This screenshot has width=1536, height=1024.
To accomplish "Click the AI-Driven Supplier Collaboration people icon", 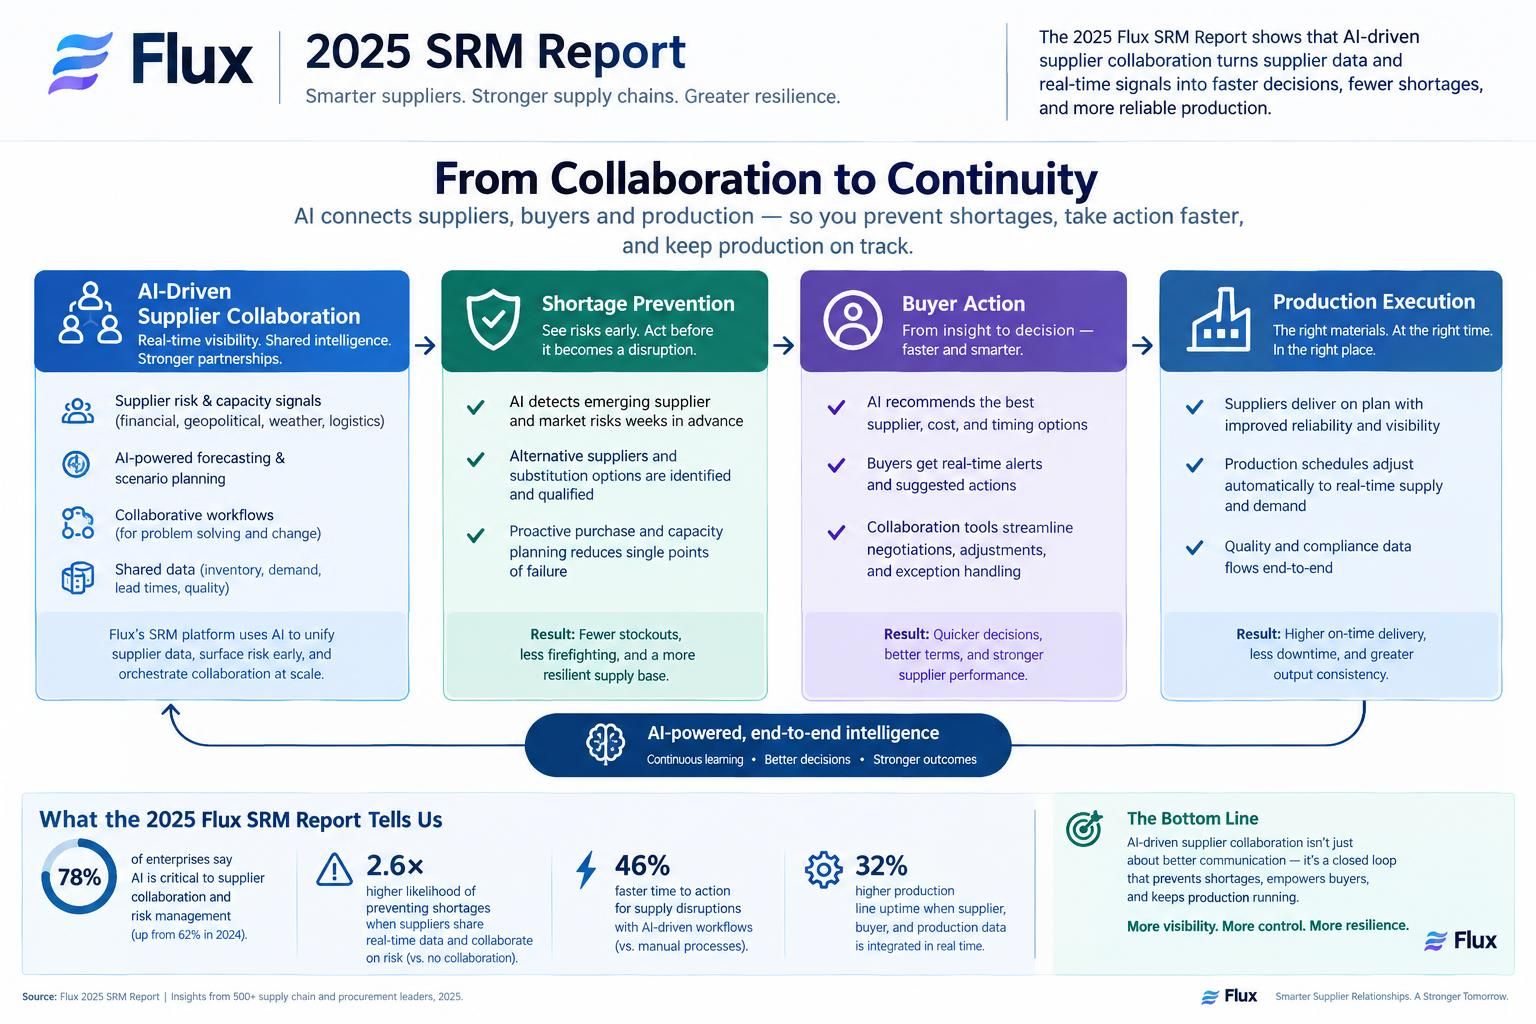I will click(x=90, y=313).
